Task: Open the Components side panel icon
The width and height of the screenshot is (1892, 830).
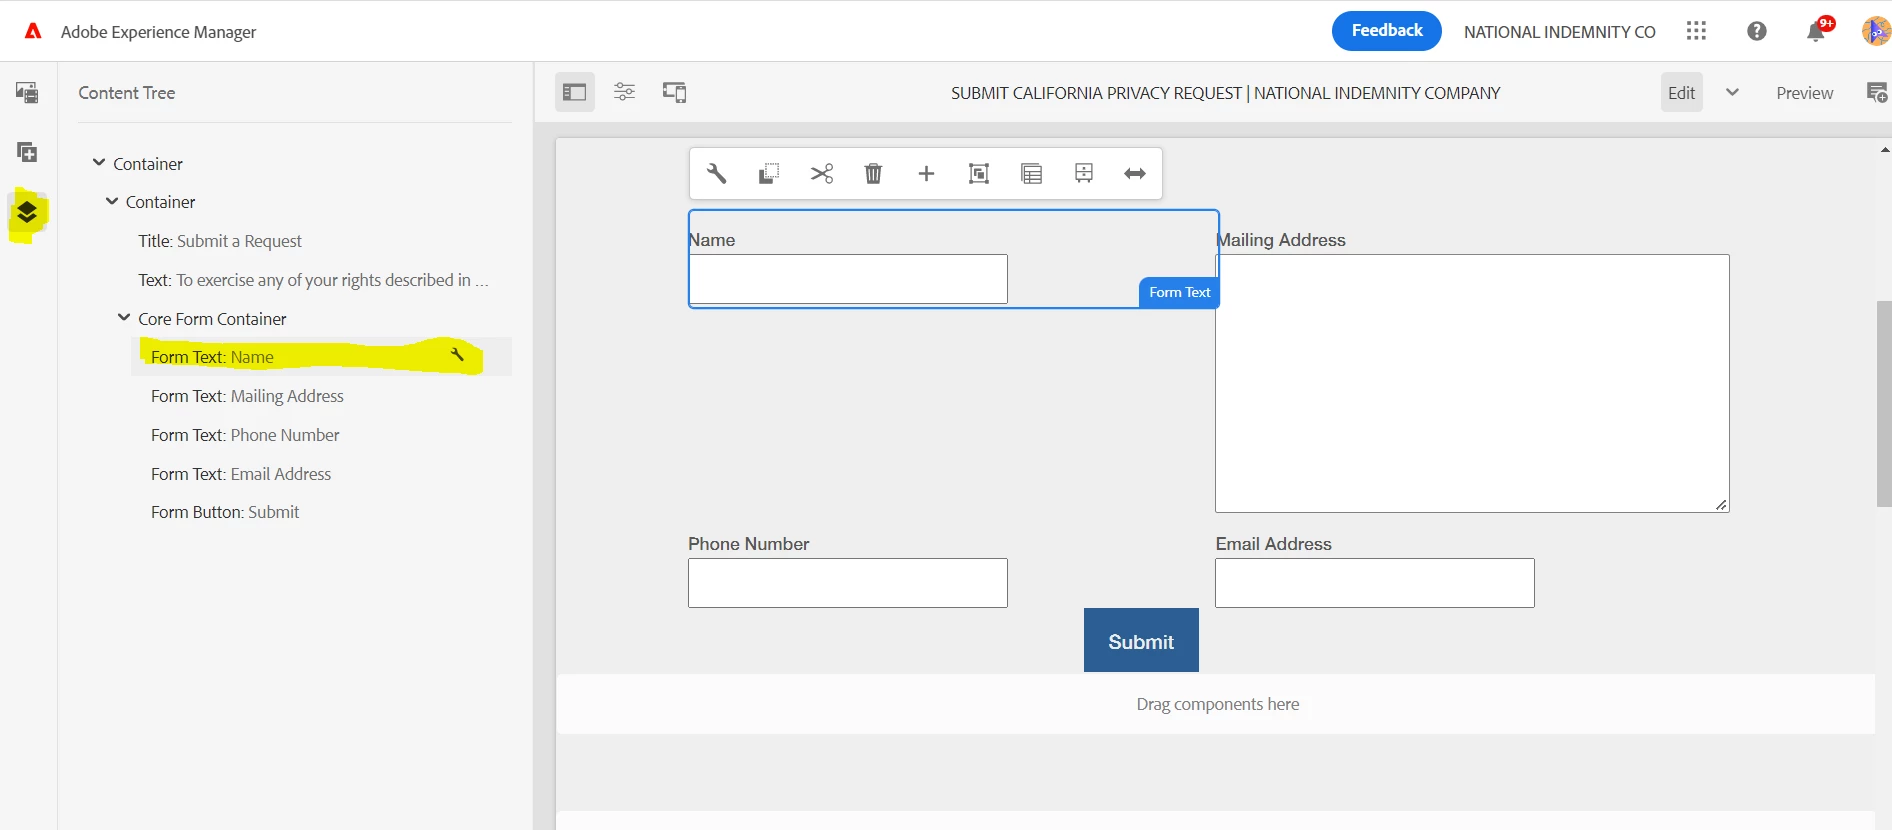Action: click(x=27, y=152)
